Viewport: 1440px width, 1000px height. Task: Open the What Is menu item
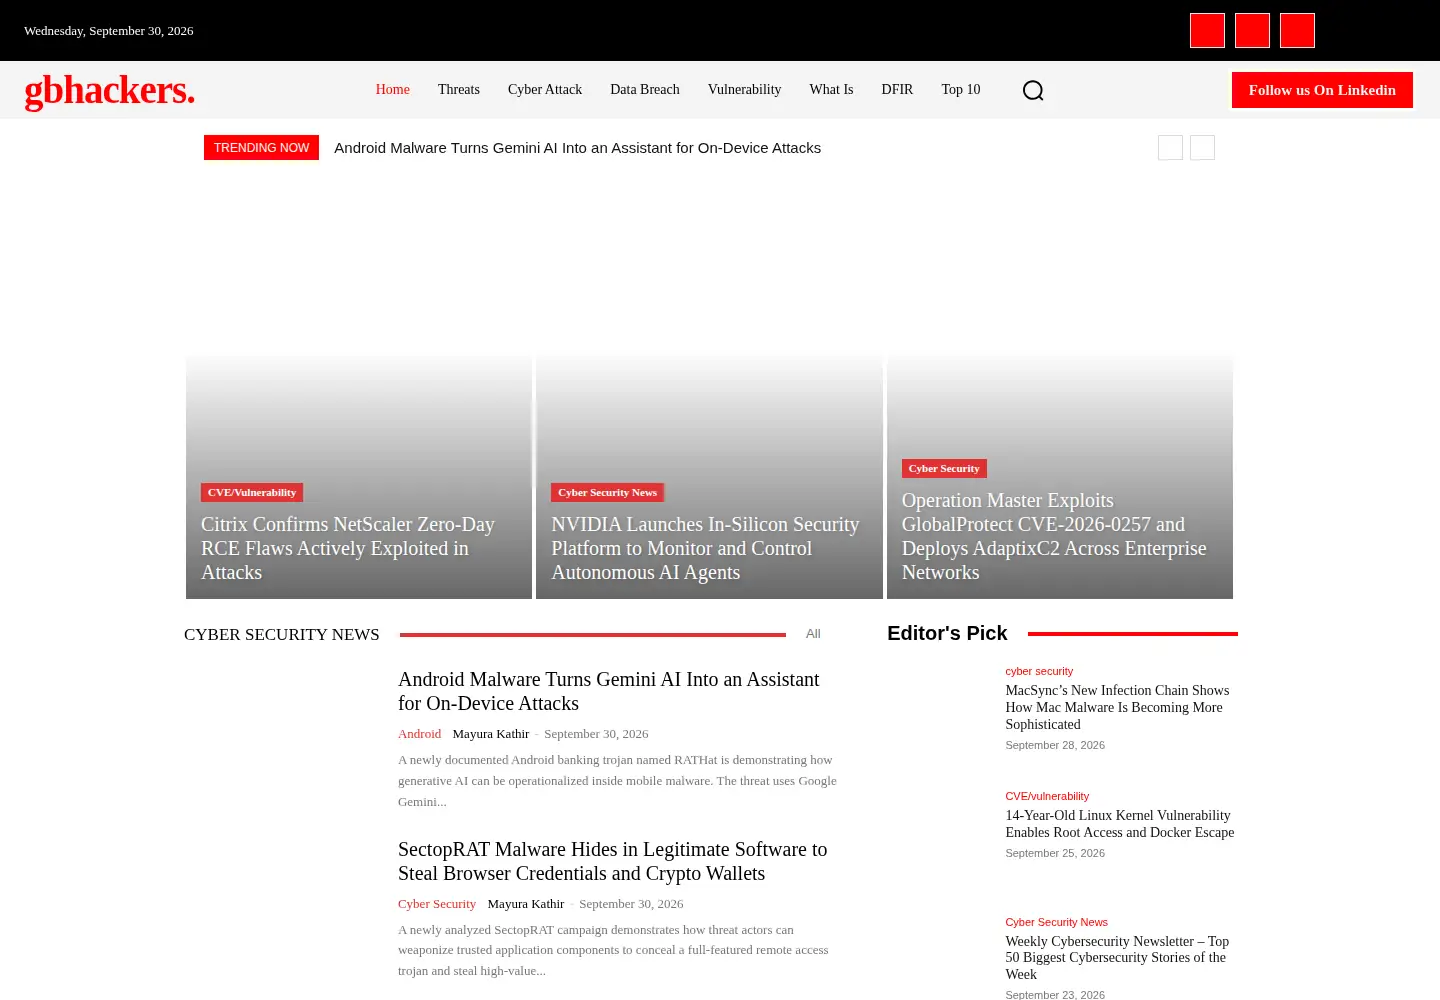pyautogui.click(x=831, y=90)
